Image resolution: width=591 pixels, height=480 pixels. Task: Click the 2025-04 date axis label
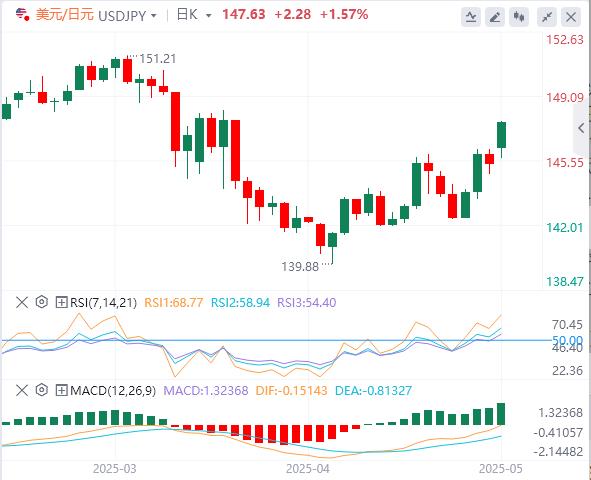pyautogui.click(x=308, y=469)
